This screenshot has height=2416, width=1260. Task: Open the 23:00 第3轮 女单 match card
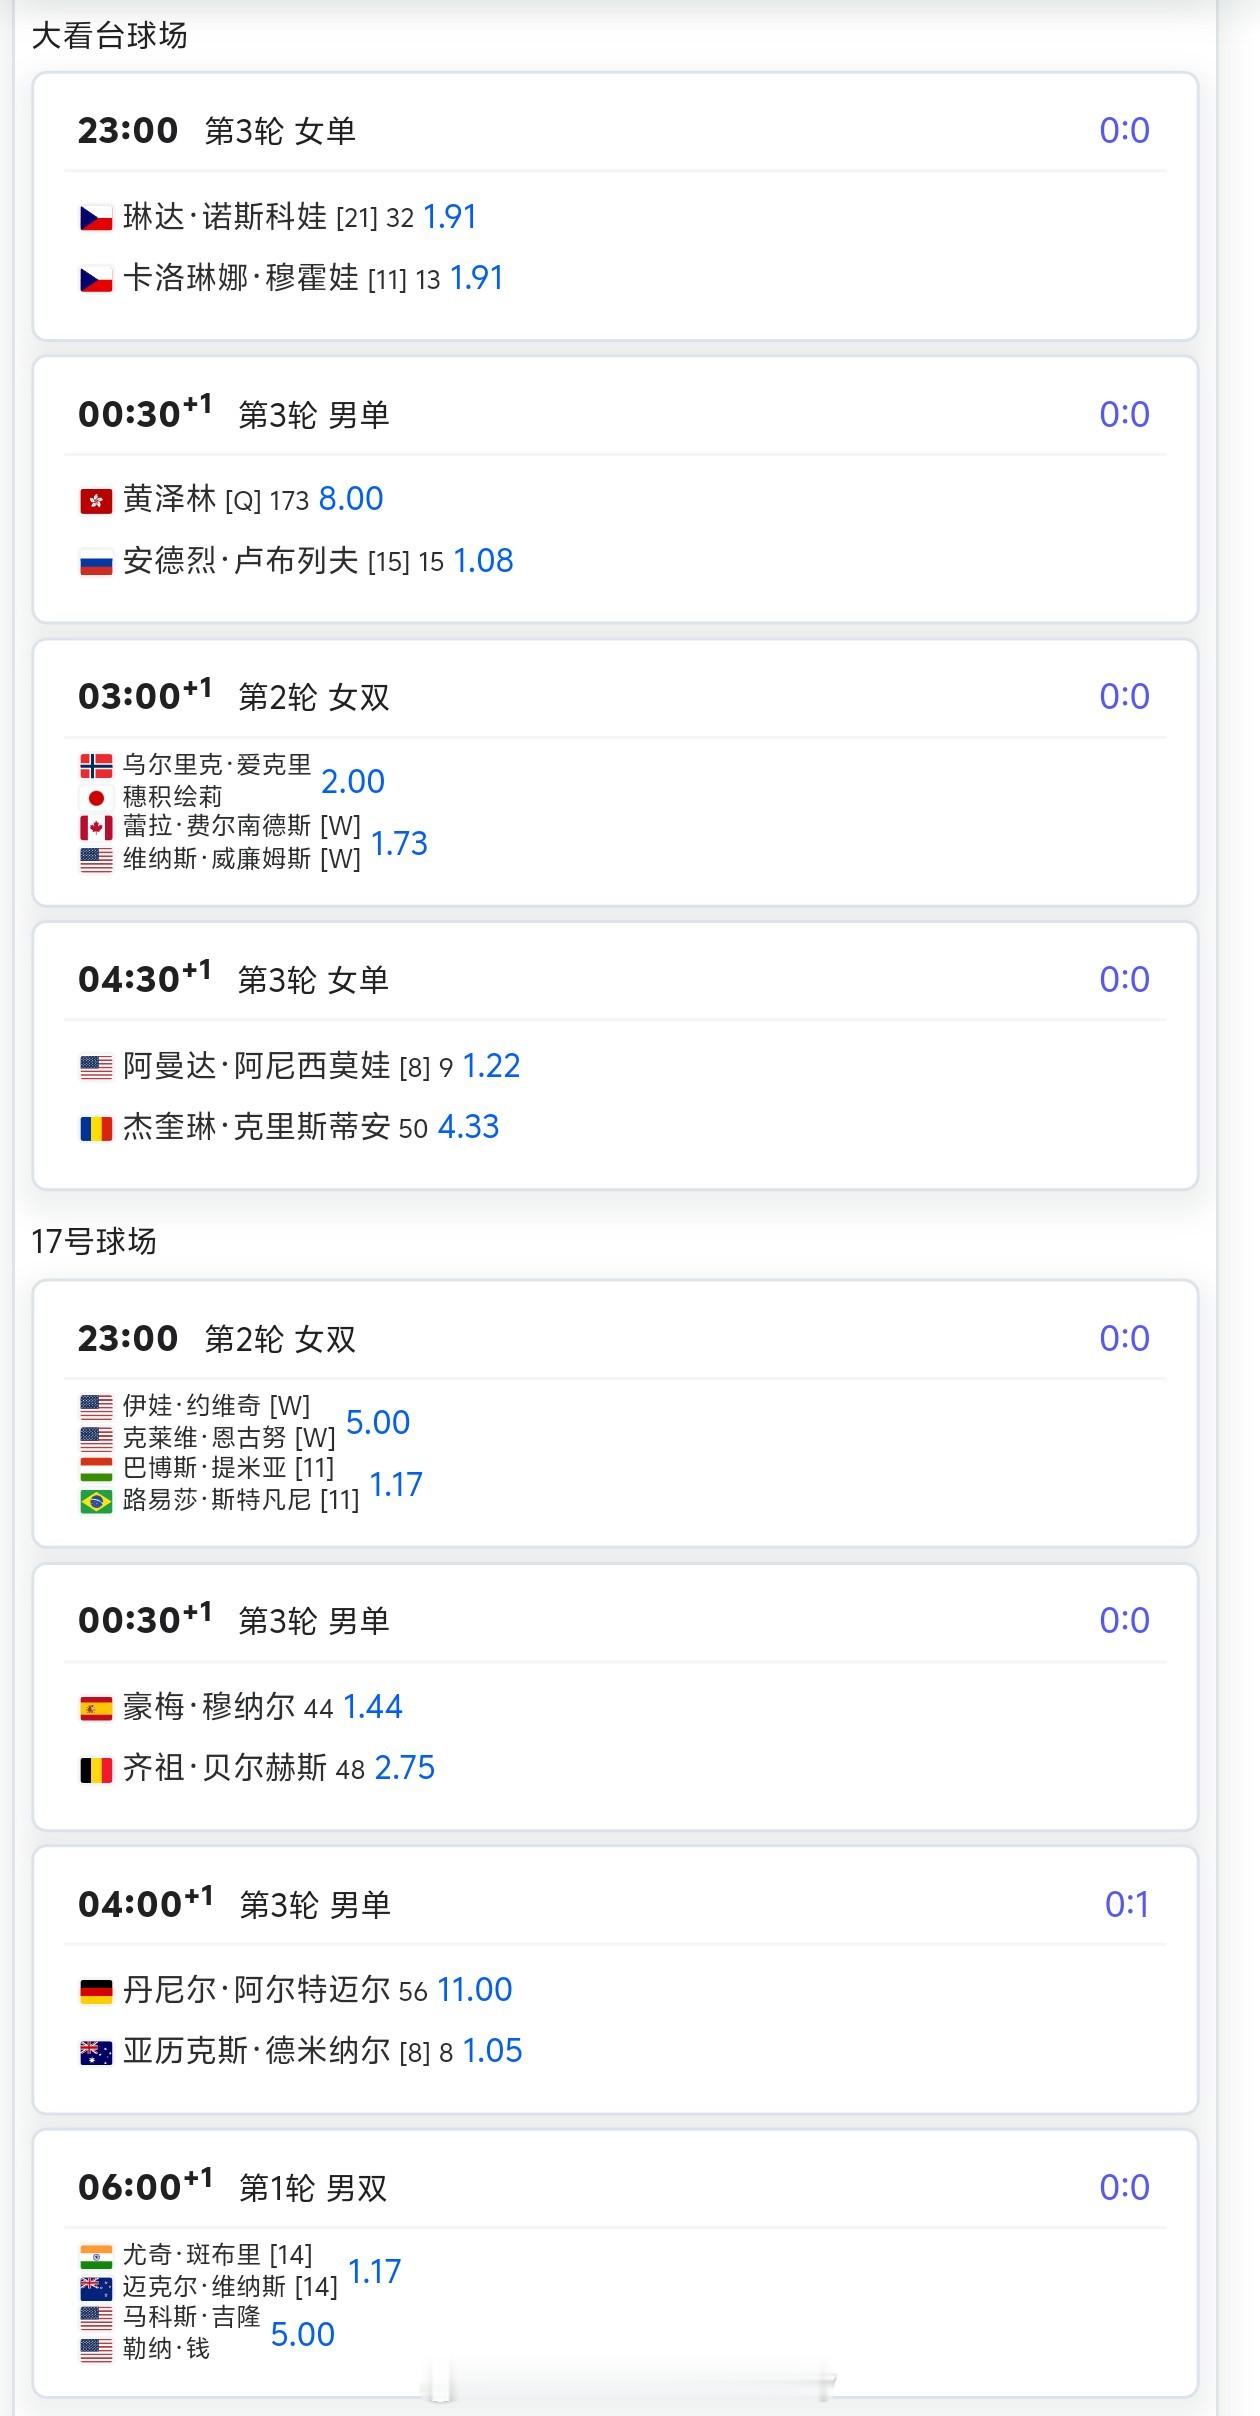(615, 207)
